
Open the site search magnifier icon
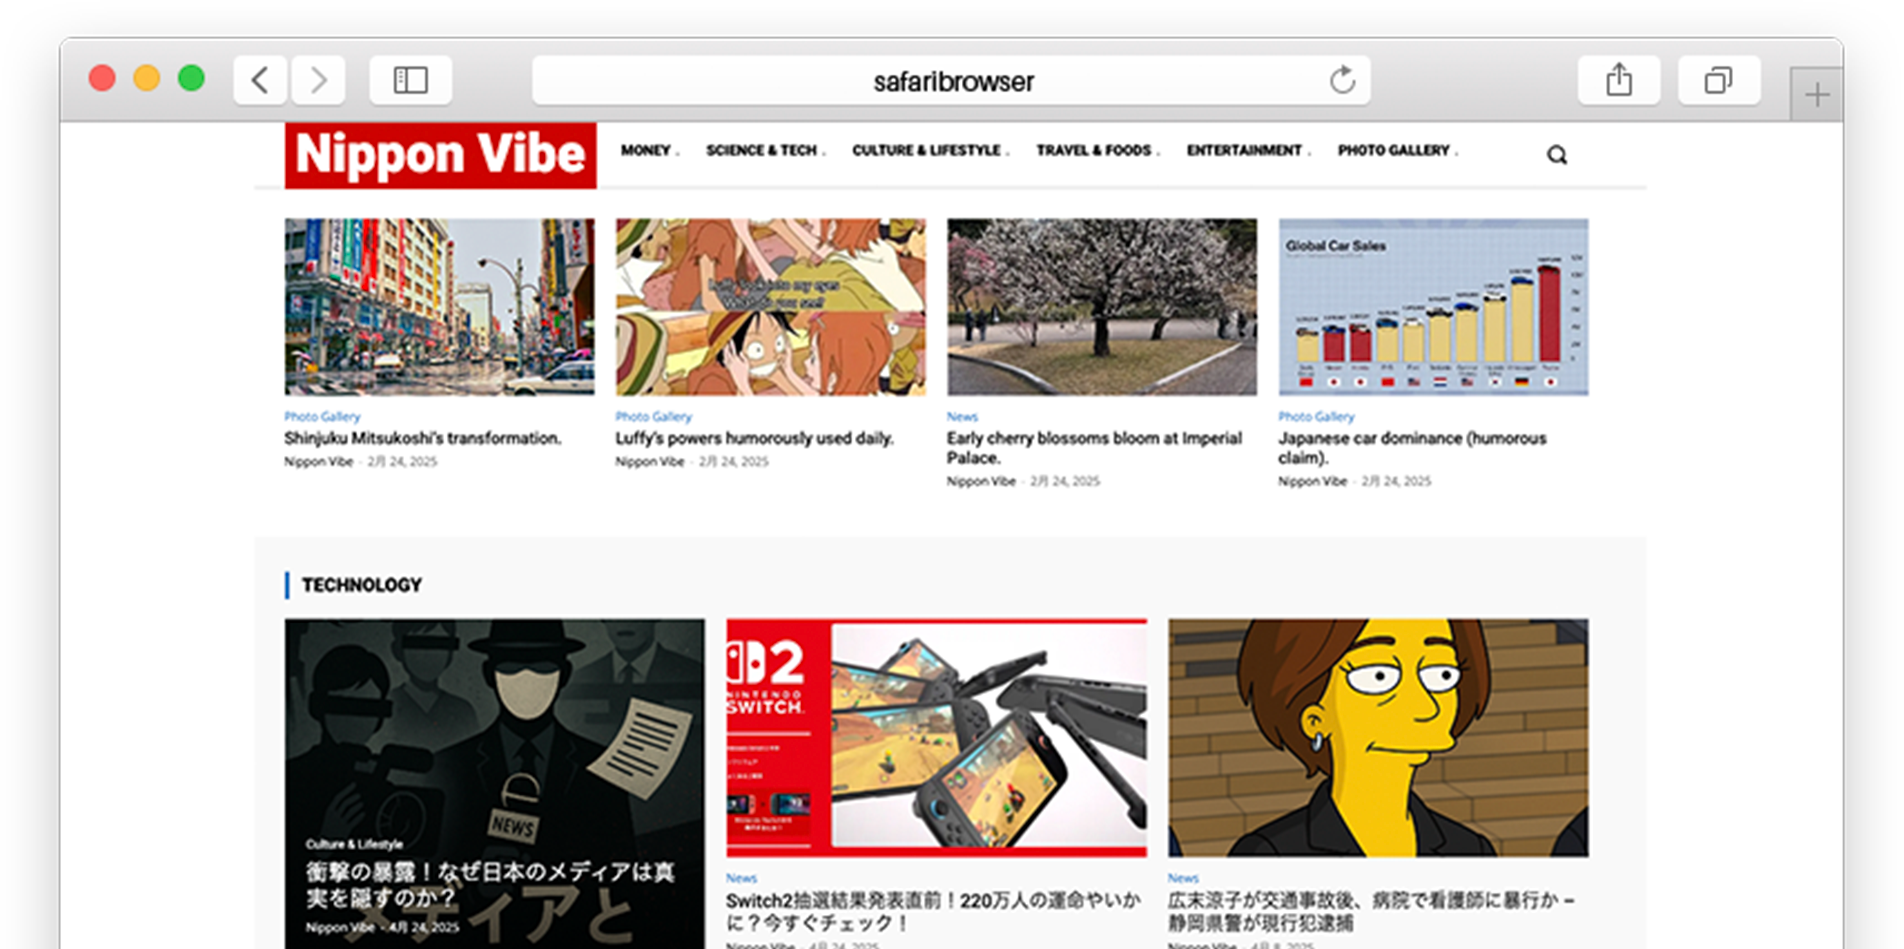point(1557,155)
